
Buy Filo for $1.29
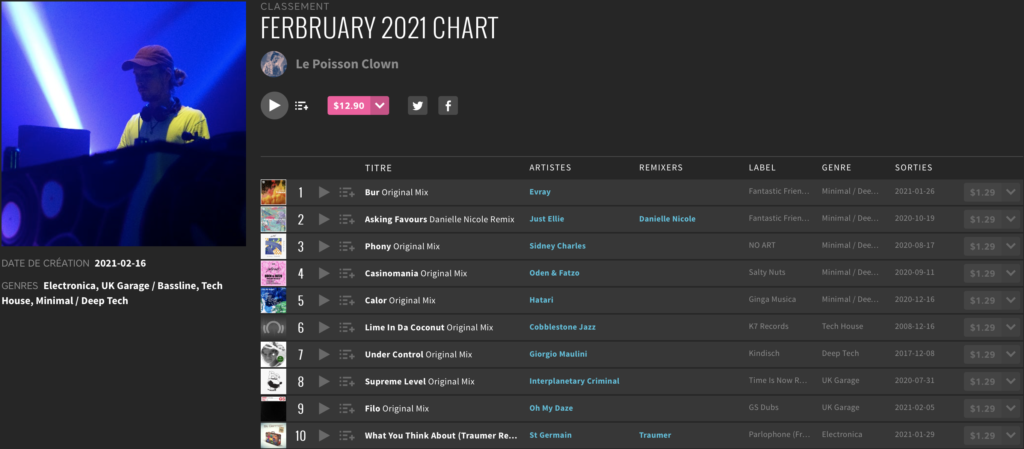tap(983, 409)
